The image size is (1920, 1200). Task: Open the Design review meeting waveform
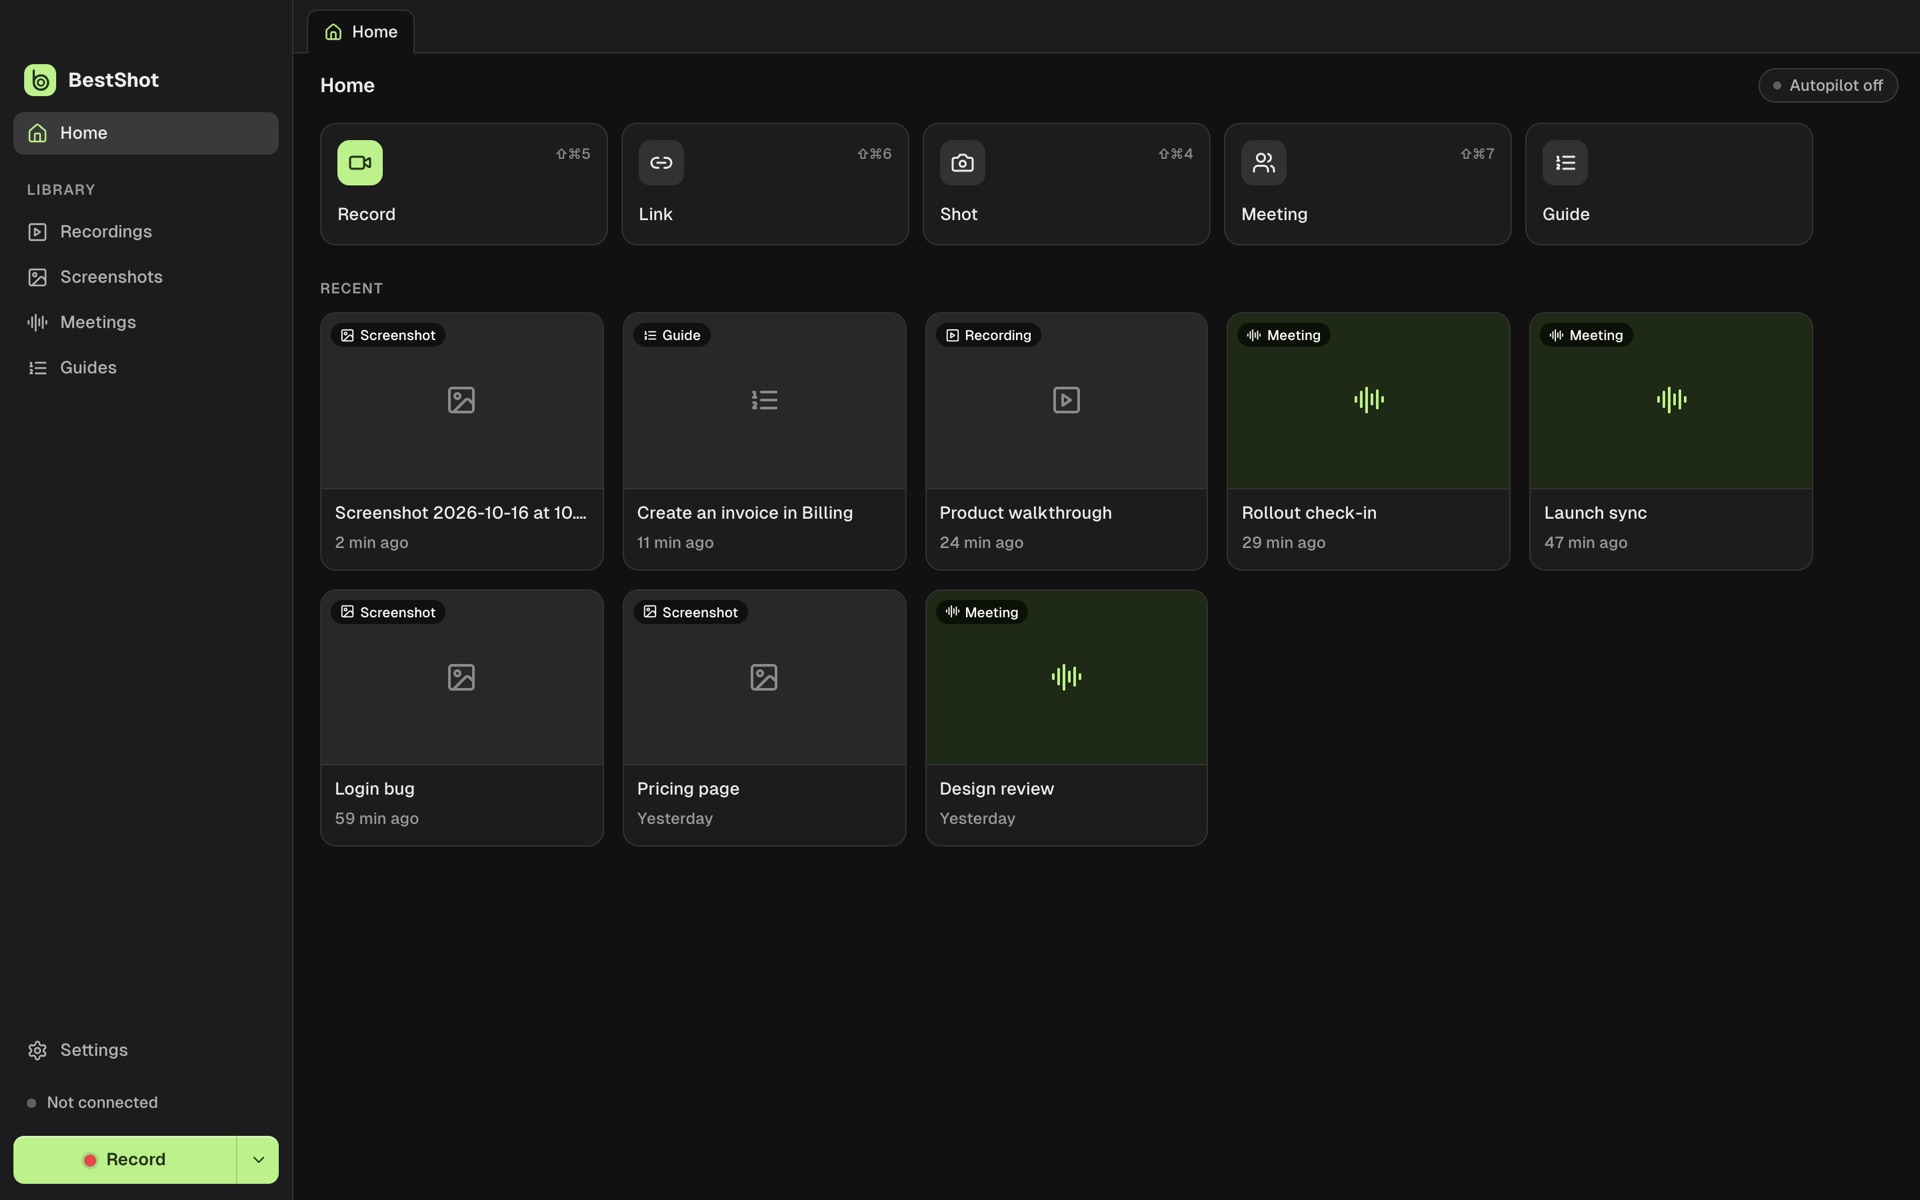[1066, 677]
